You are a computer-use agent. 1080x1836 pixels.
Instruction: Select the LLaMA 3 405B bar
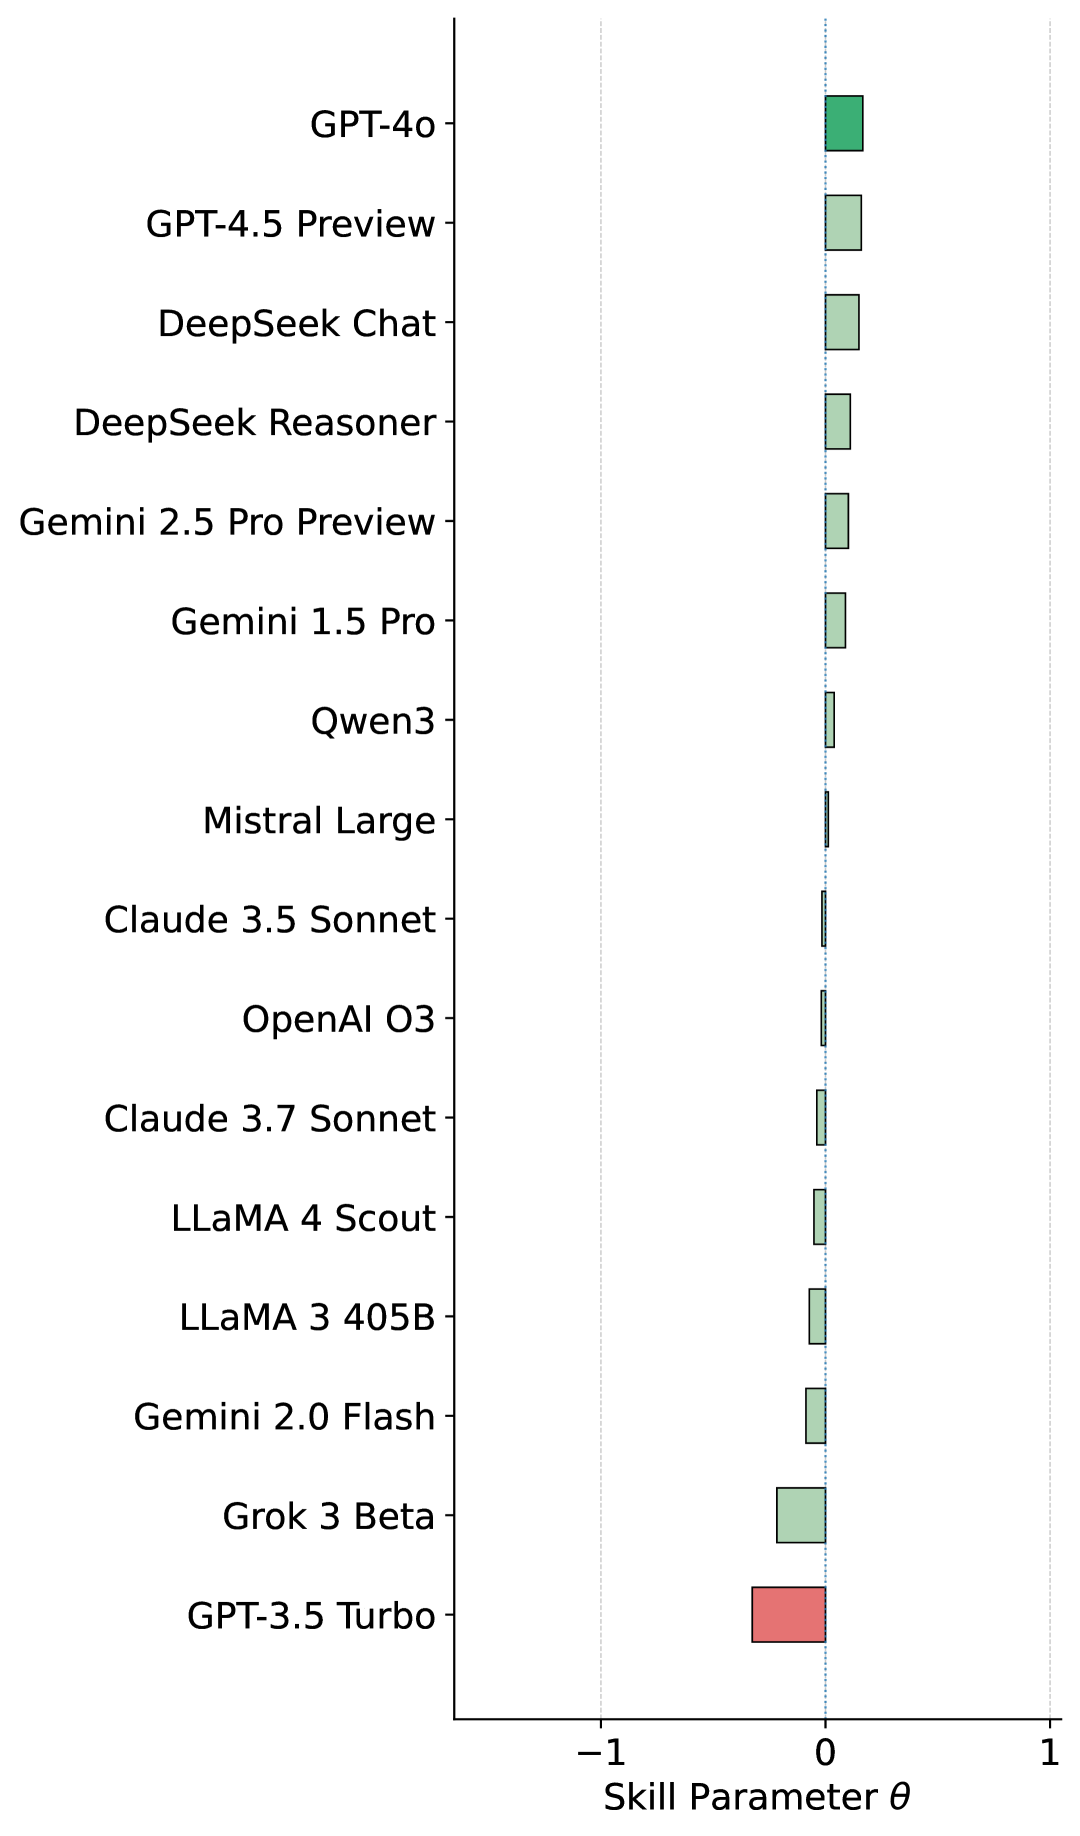(x=817, y=1317)
